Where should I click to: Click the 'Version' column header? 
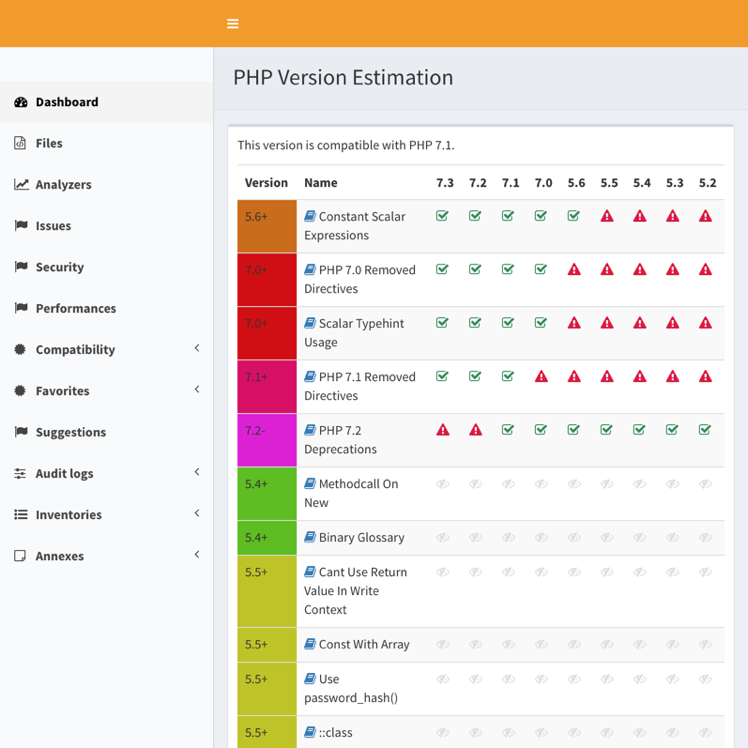point(266,183)
